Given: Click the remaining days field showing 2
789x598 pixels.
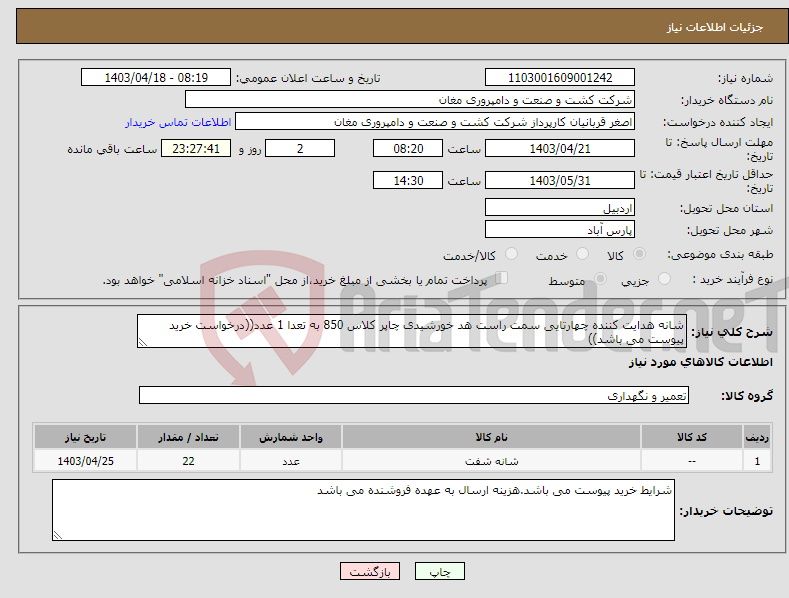Looking at the screenshot, I should pyautogui.click(x=300, y=148).
